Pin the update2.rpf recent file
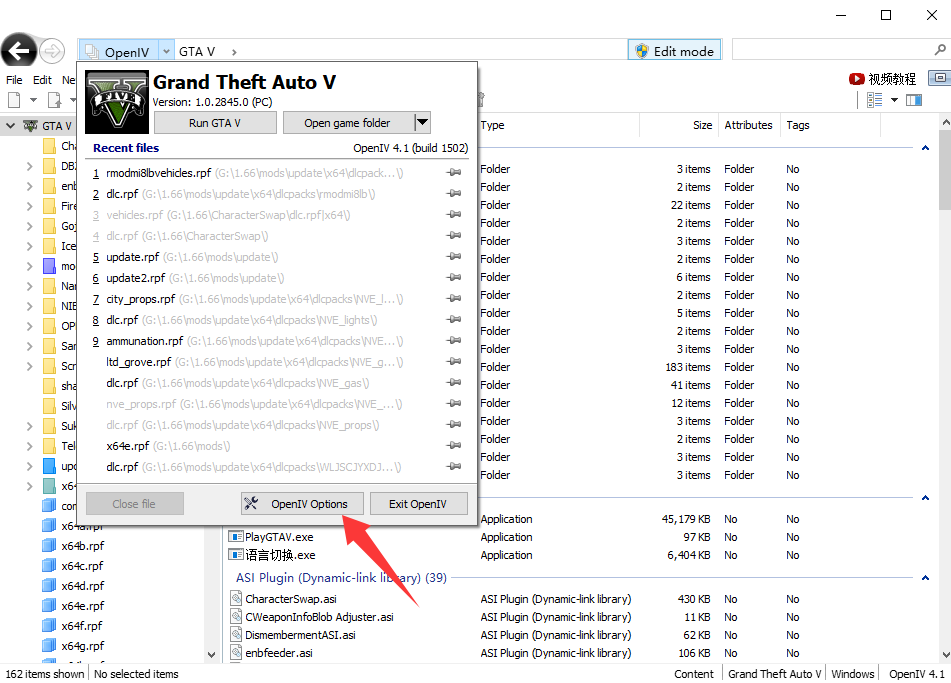The height and width of the screenshot is (683, 951). [454, 278]
